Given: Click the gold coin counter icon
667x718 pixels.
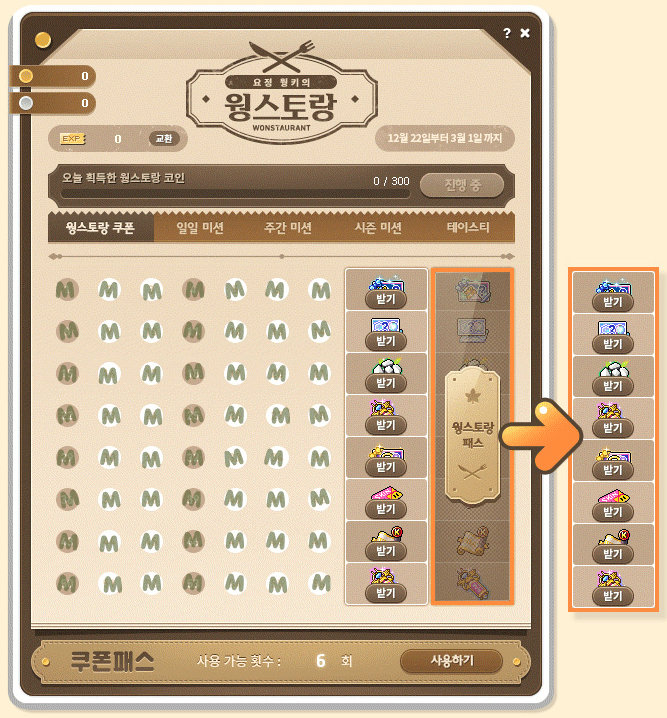Looking at the screenshot, I should (26, 76).
